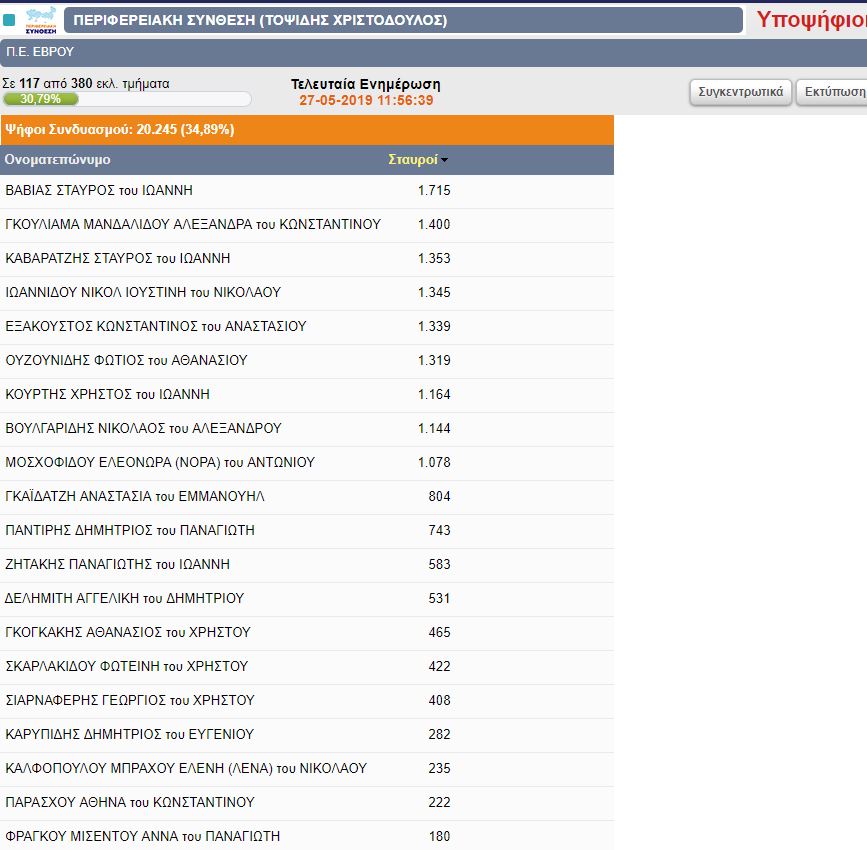Click the Περιφερειακή Σύνθεση party logo
867x850 pixels.
coord(39,20)
